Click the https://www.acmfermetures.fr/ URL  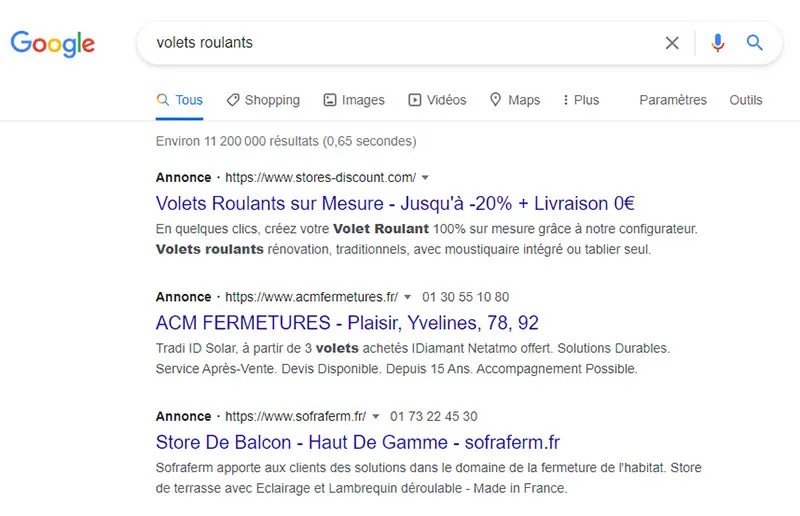pyautogui.click(x=311, y=297)
